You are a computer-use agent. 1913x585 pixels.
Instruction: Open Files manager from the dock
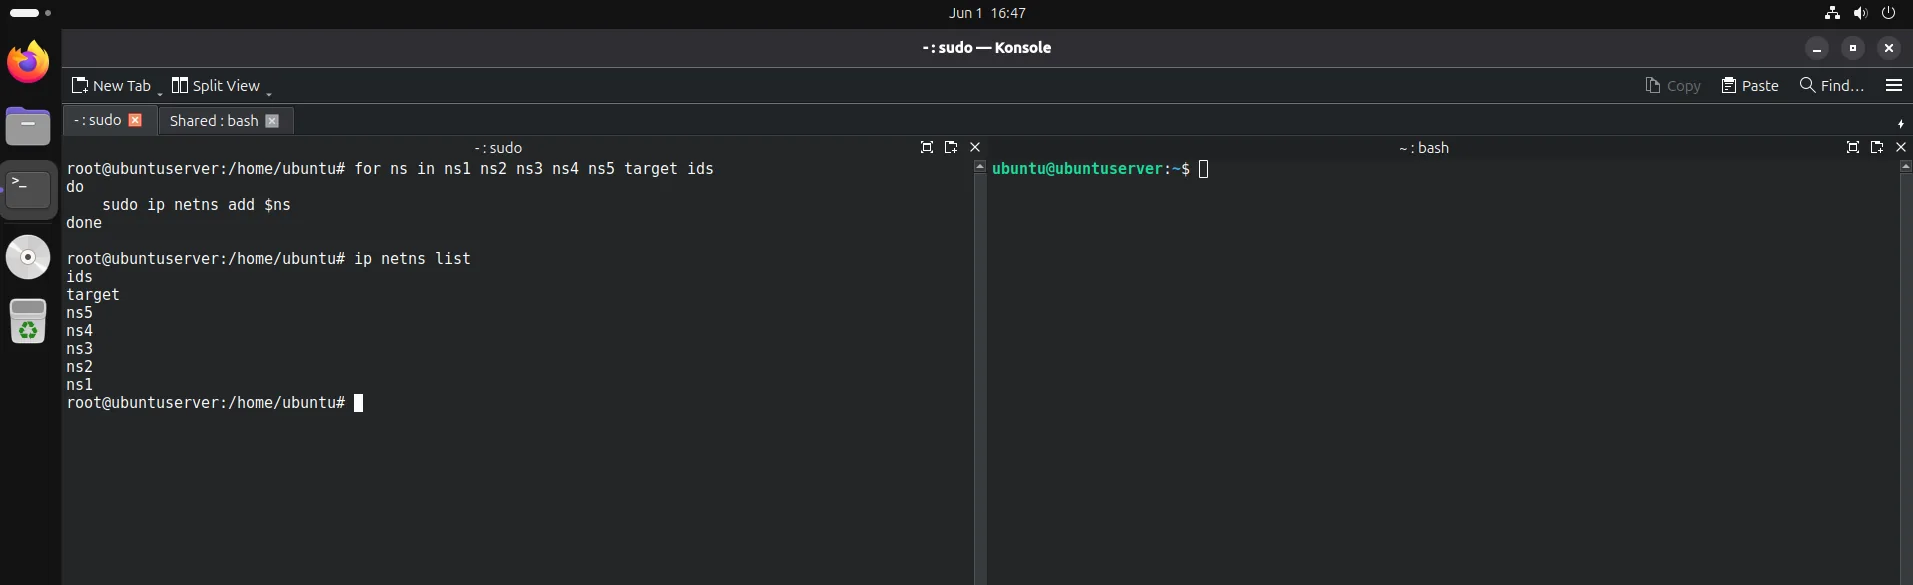point(28,126)
